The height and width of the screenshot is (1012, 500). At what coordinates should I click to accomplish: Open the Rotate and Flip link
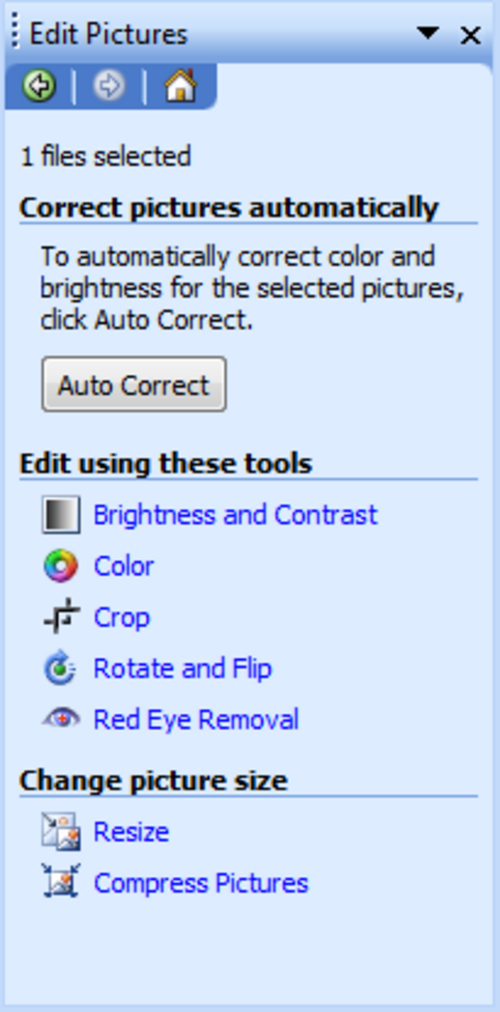(183, 668)
